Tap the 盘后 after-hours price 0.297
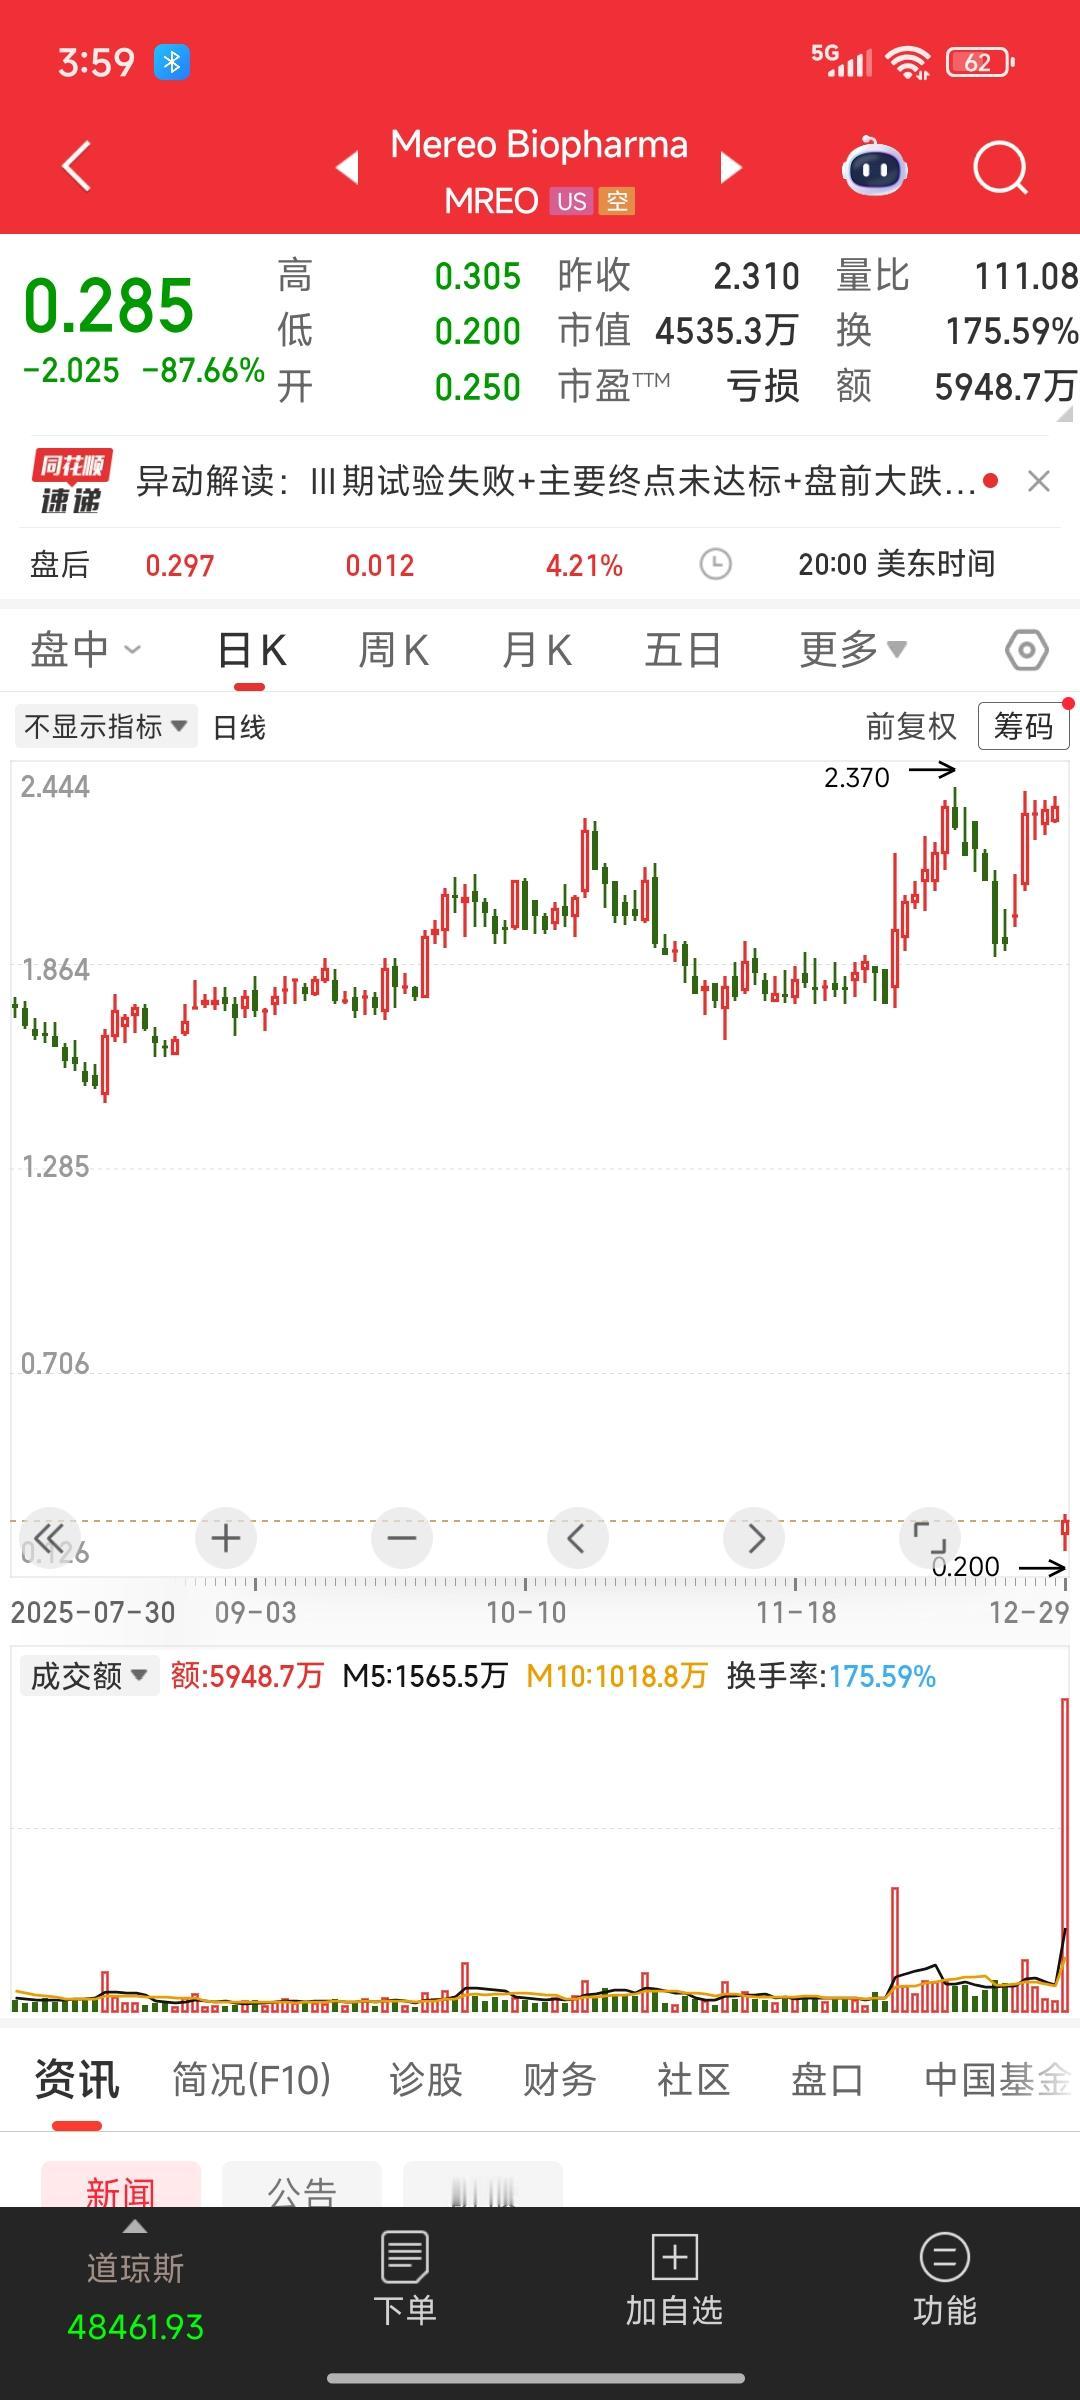 point(180,566)
